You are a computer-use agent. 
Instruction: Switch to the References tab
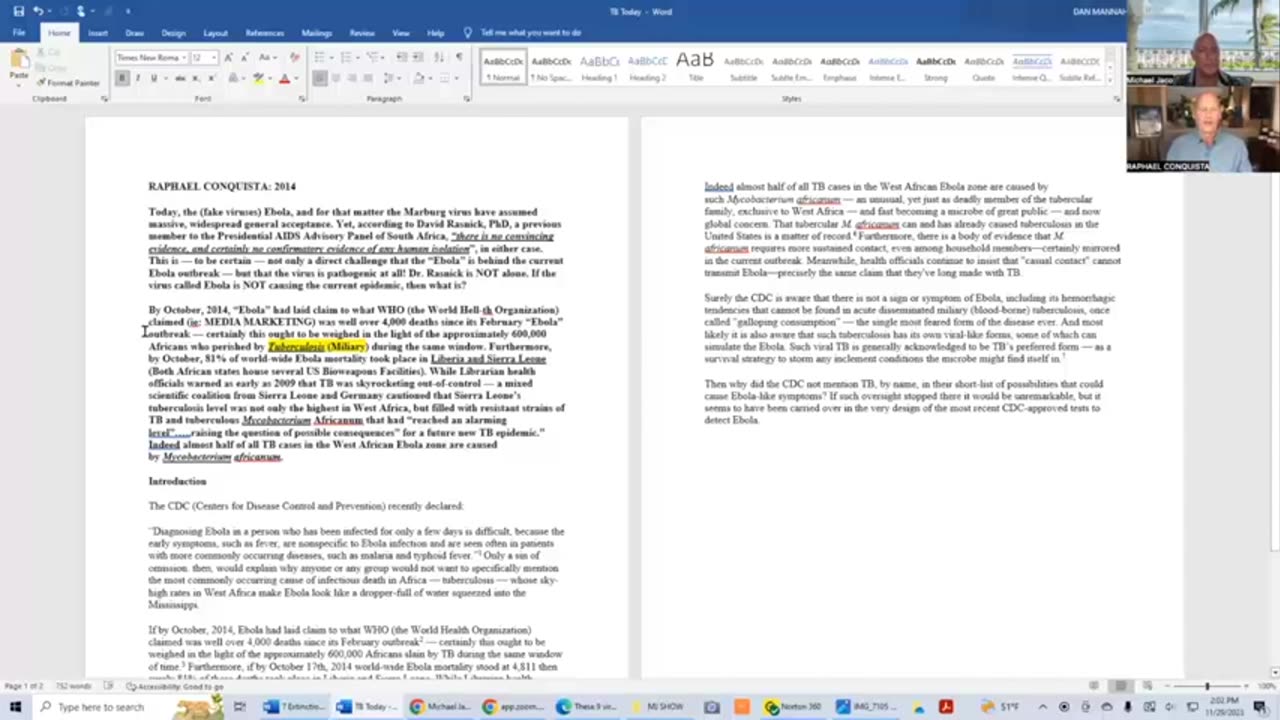[264, 33]
